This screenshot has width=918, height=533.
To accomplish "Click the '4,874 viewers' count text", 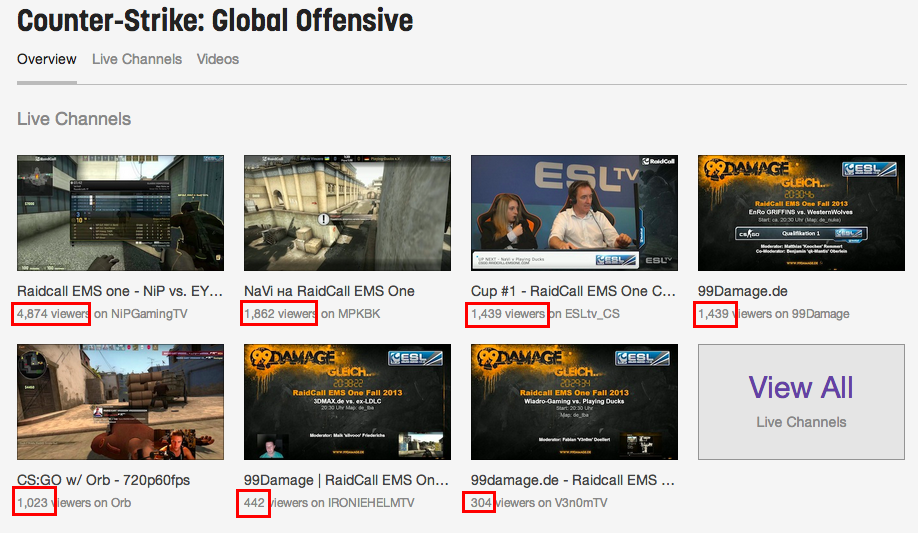I will pyautogui.click(x=53, y=314).
